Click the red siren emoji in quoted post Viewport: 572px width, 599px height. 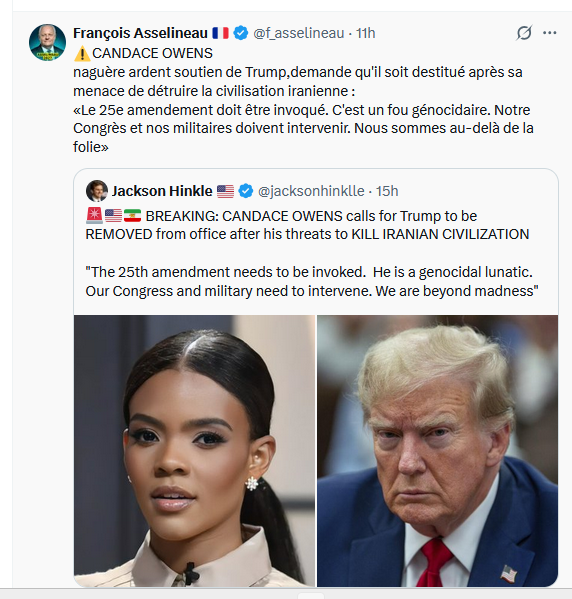[94, 216]
